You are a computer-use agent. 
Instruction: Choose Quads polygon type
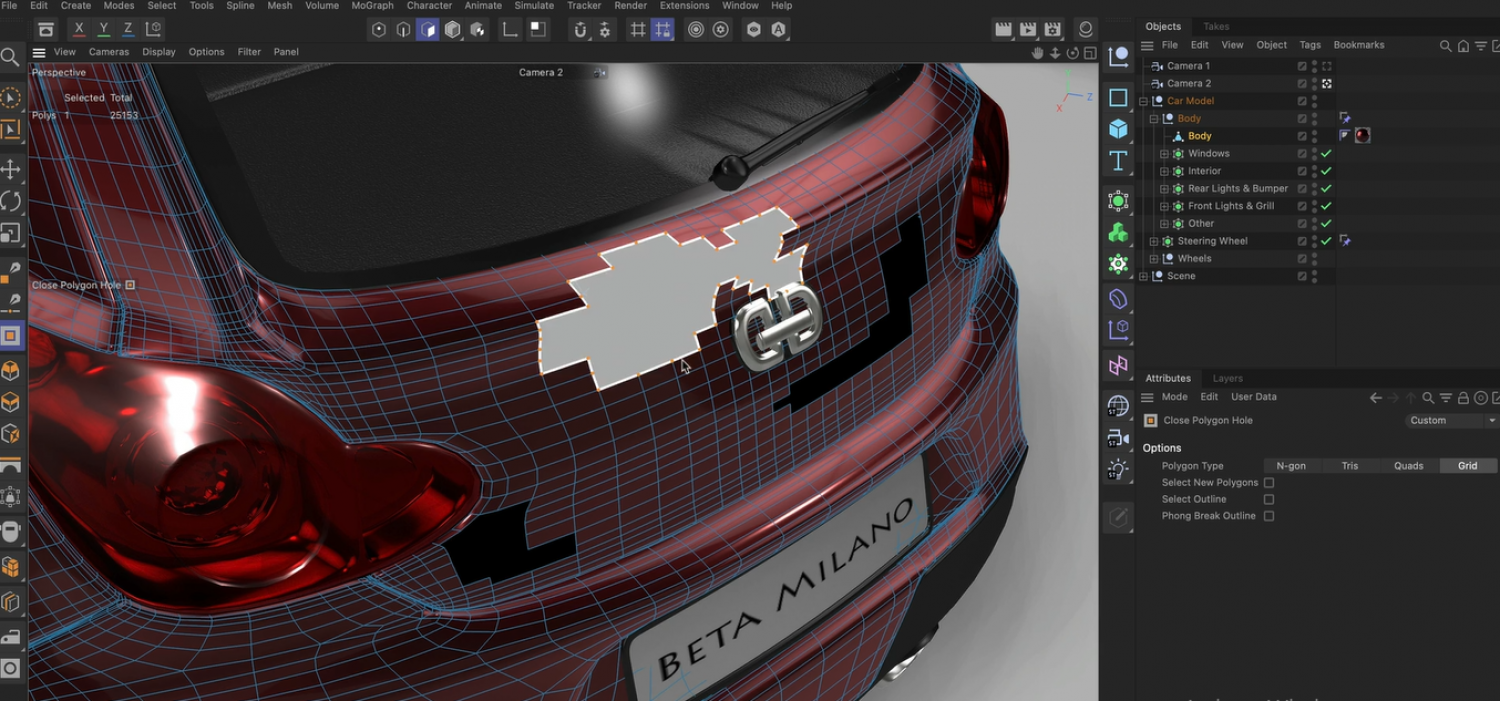(x=1408, y=466)
